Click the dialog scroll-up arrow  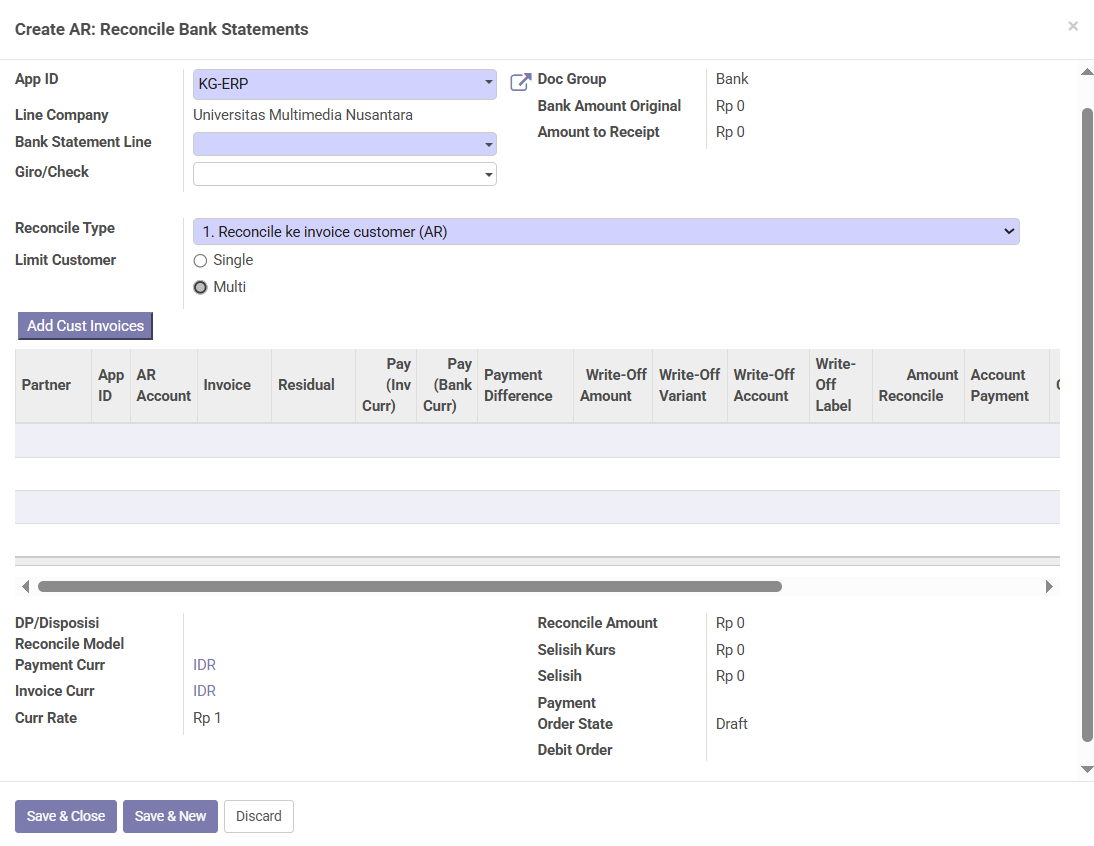tap(1087, 72)
